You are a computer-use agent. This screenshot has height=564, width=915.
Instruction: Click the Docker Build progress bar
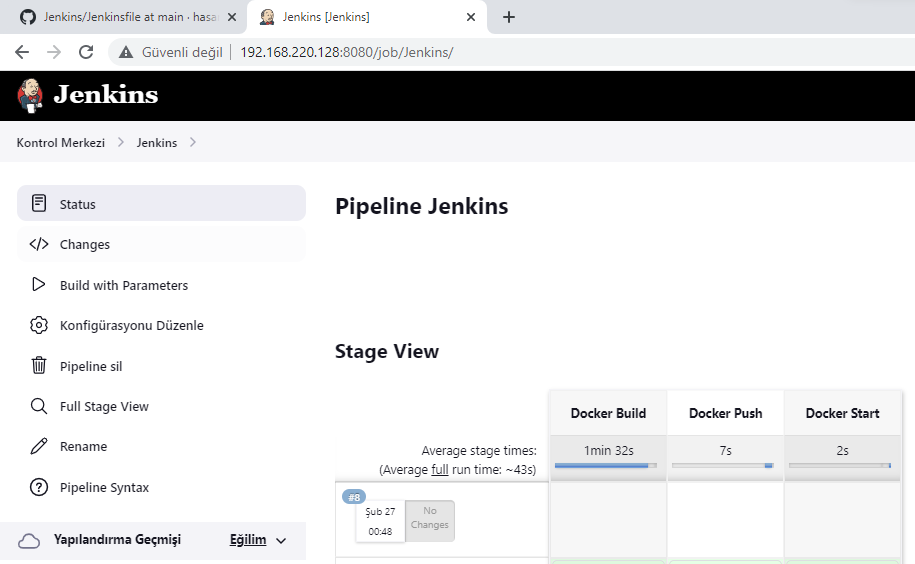point(606,465)
